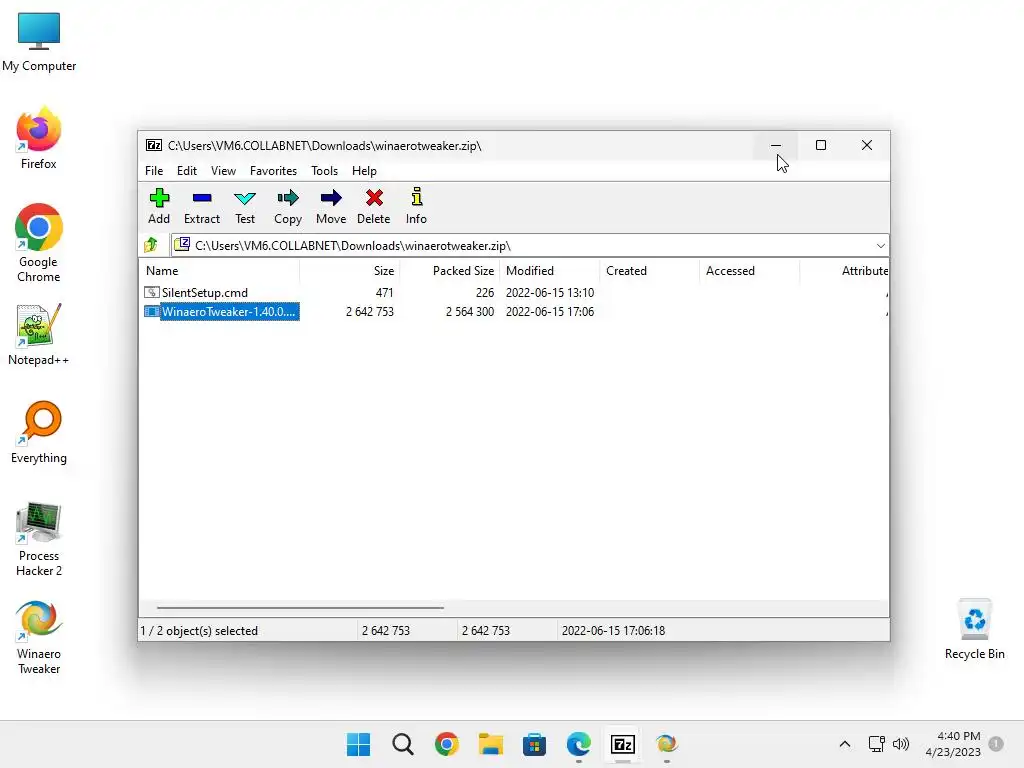
Task: Select file name WinaeroTweaker-1.40.0....
Action: (x=229, y=312)
